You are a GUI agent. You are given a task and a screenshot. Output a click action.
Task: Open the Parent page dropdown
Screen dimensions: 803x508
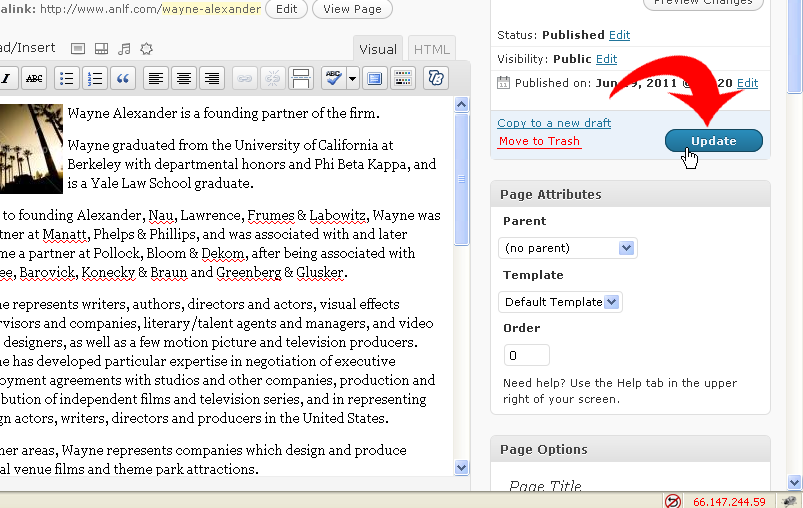click(567, 248)
